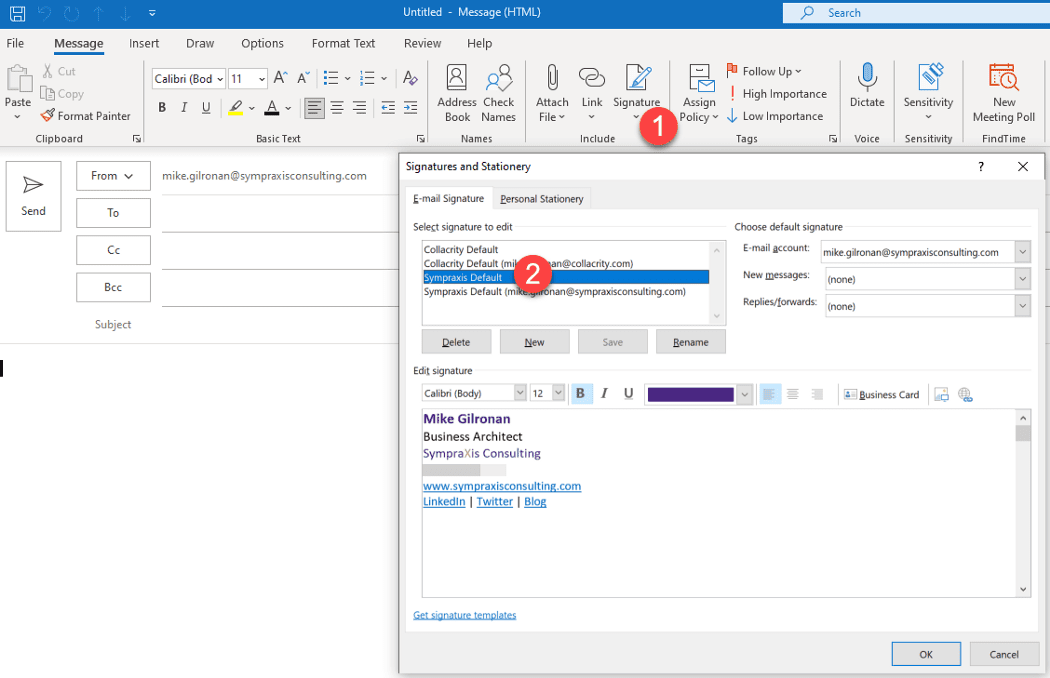Insert a picture into the signature
This screenshot has height=678, width=1050.
(x=941, y=394)
